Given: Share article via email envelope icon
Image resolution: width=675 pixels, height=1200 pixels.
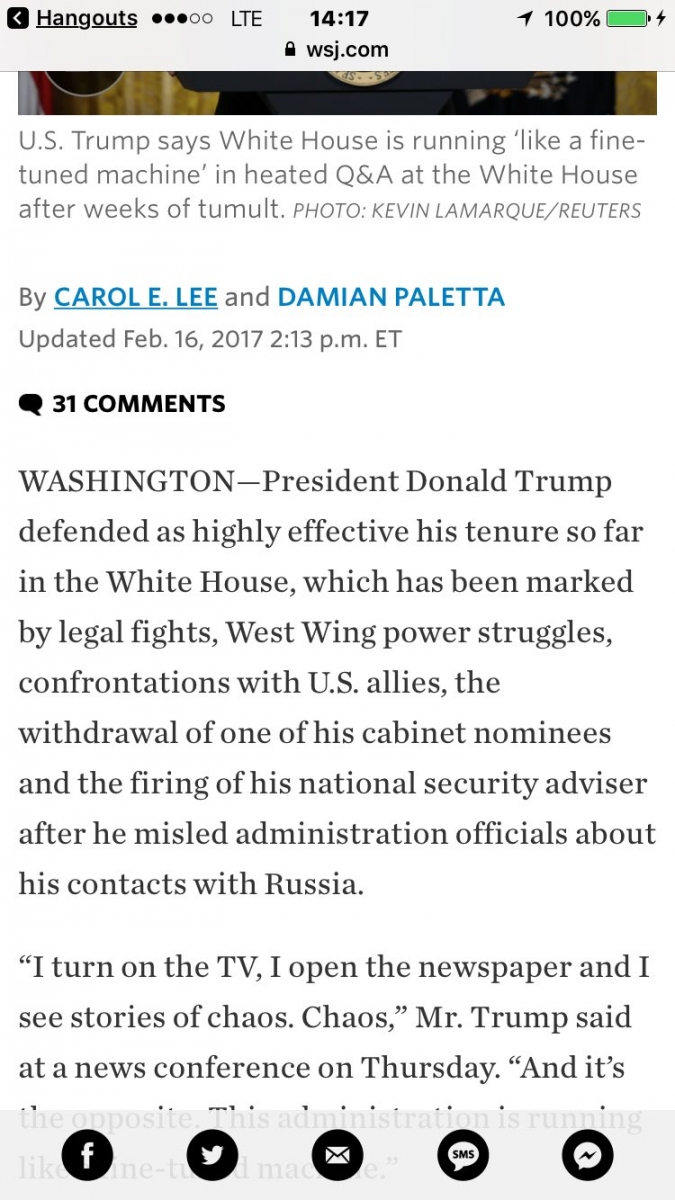Looking at the screenshot, I should (337, 1157).
